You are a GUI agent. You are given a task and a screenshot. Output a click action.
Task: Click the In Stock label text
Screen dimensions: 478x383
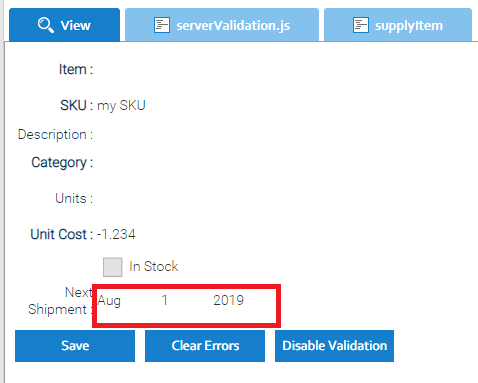pos(154,266)
